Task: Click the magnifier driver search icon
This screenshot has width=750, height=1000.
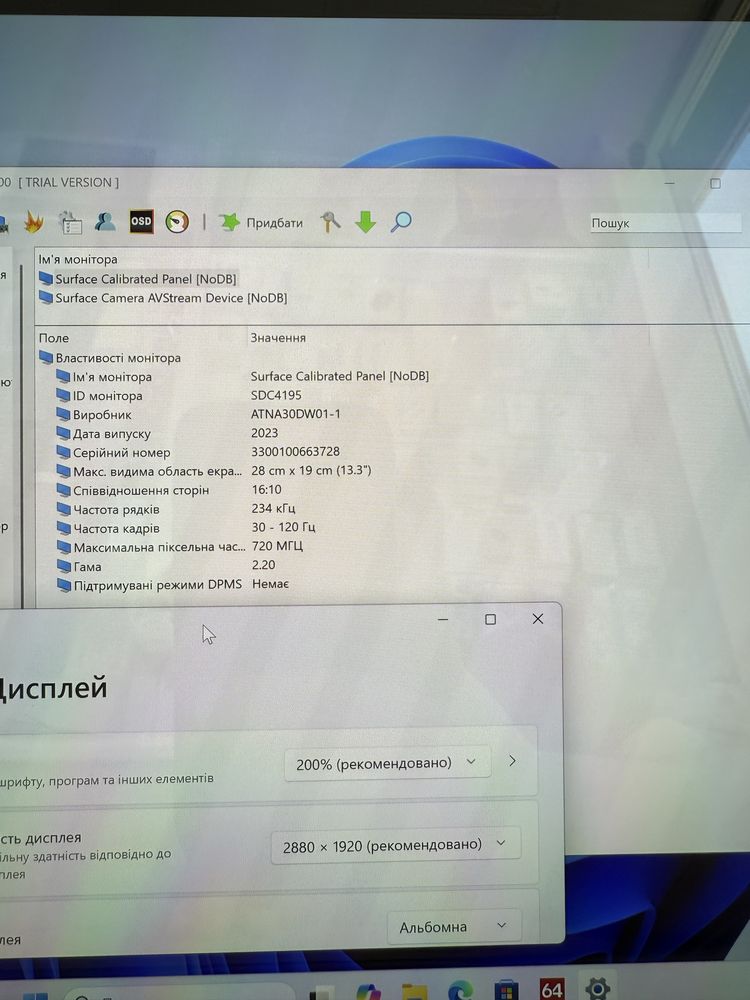Action: pos(401,222)
